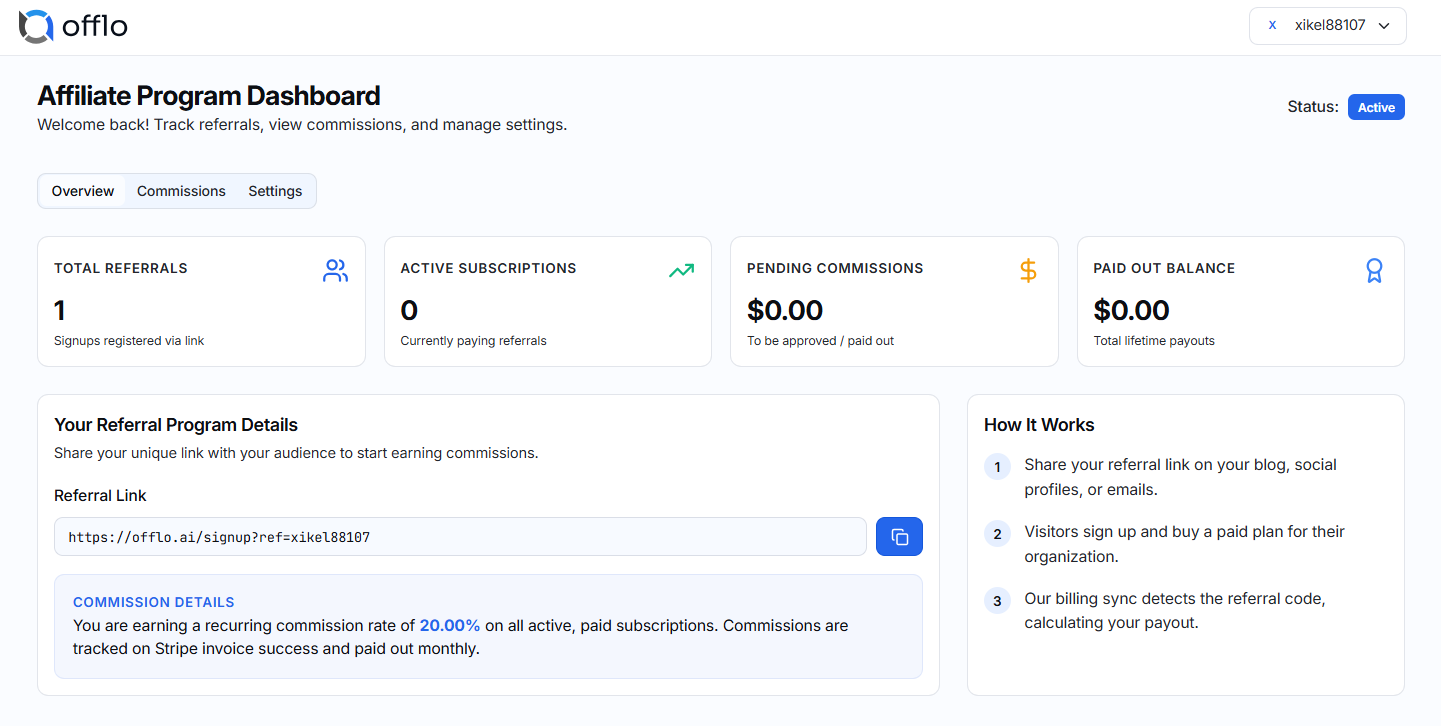Expand the account menu chevron
The height and width of the screenshot is (726, 1441).
pyautogui.click(x=1384, y=26)
